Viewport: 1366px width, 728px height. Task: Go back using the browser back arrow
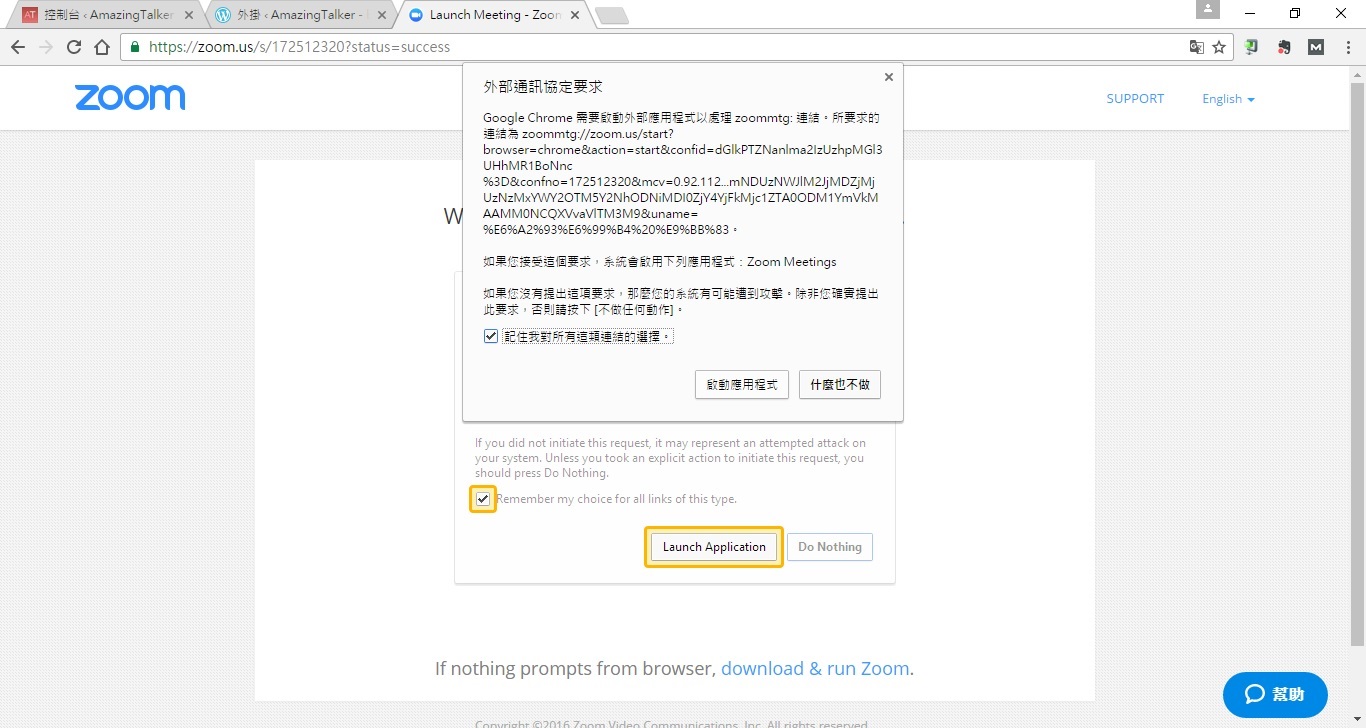tap(18, 47)
